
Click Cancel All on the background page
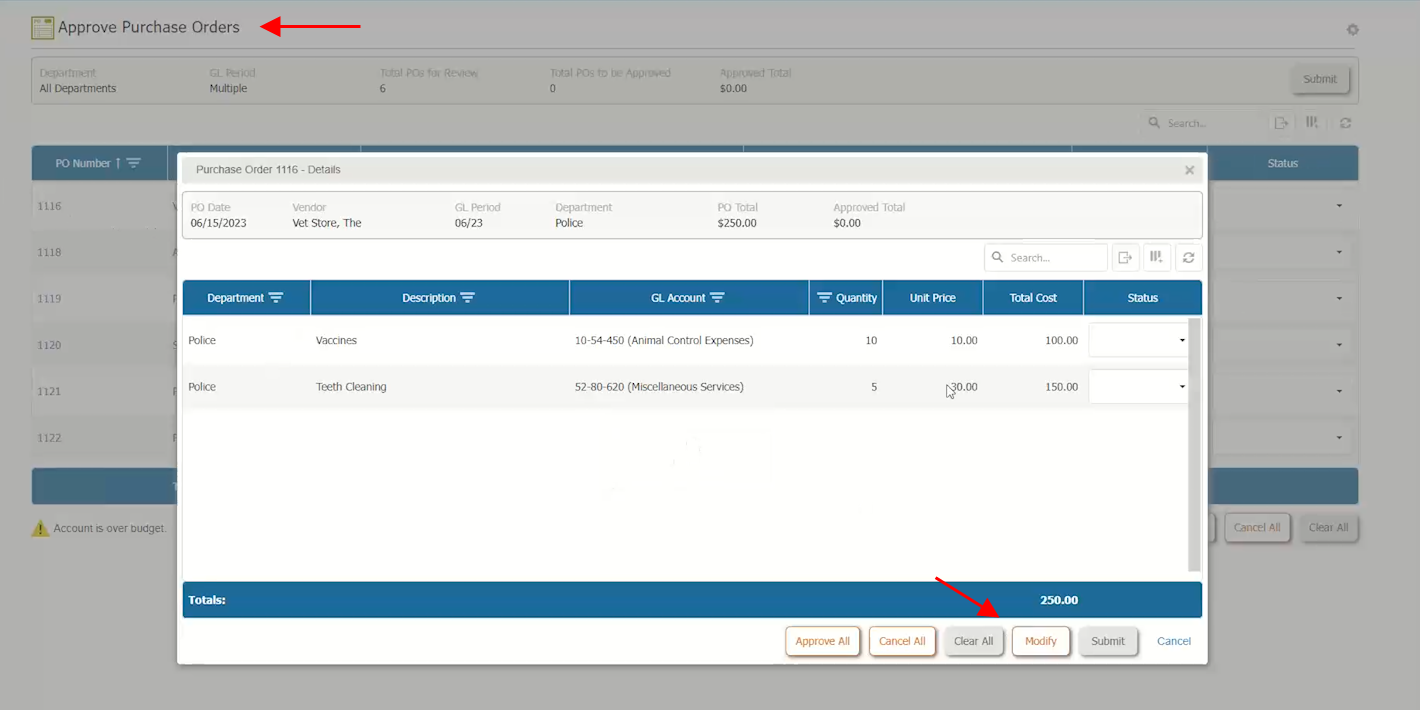(1257, 527)
